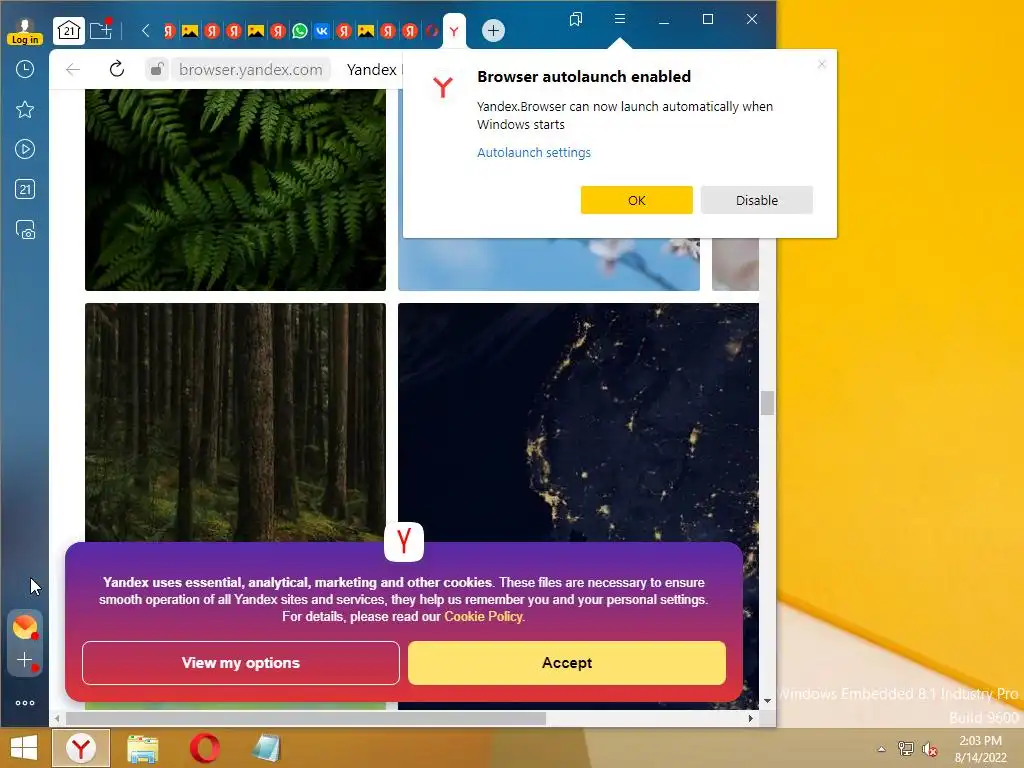The image size is (1024, 768).
Task: Click the network tray icon
Action: click(x=906, y=749)
